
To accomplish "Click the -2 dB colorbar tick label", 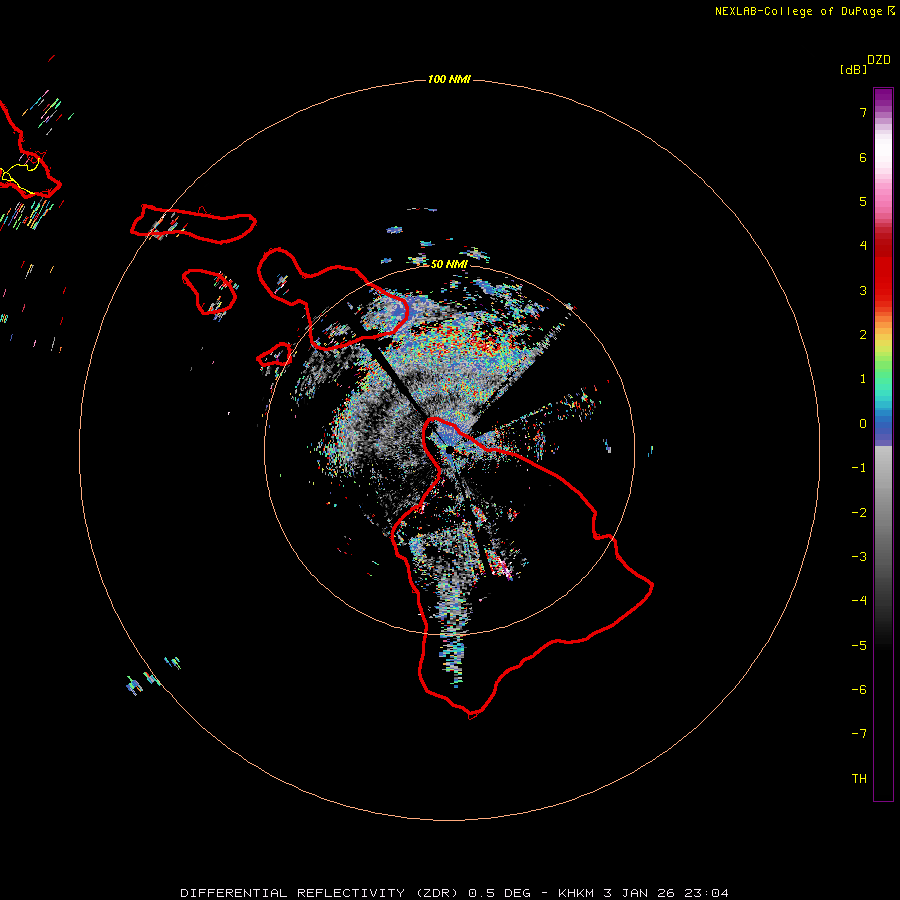I will pyautogui.click(x=859, y=513).
